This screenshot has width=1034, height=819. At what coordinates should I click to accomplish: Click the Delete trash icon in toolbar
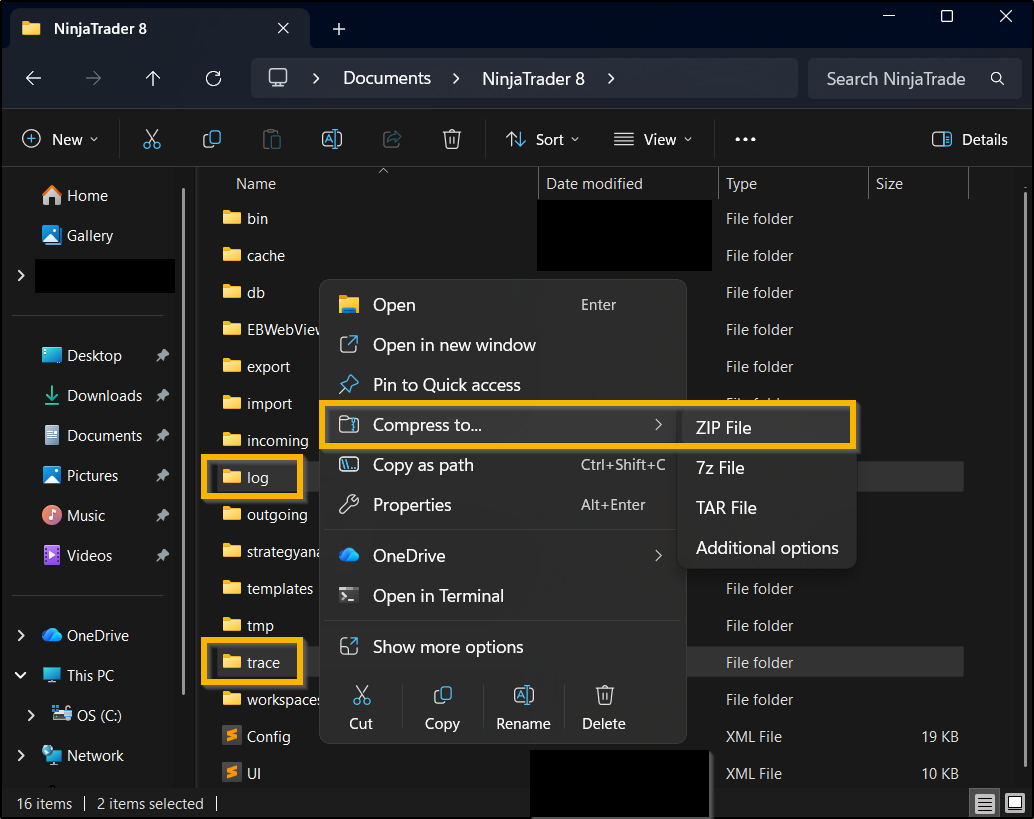pyautogui.click(x=452, y=139)
